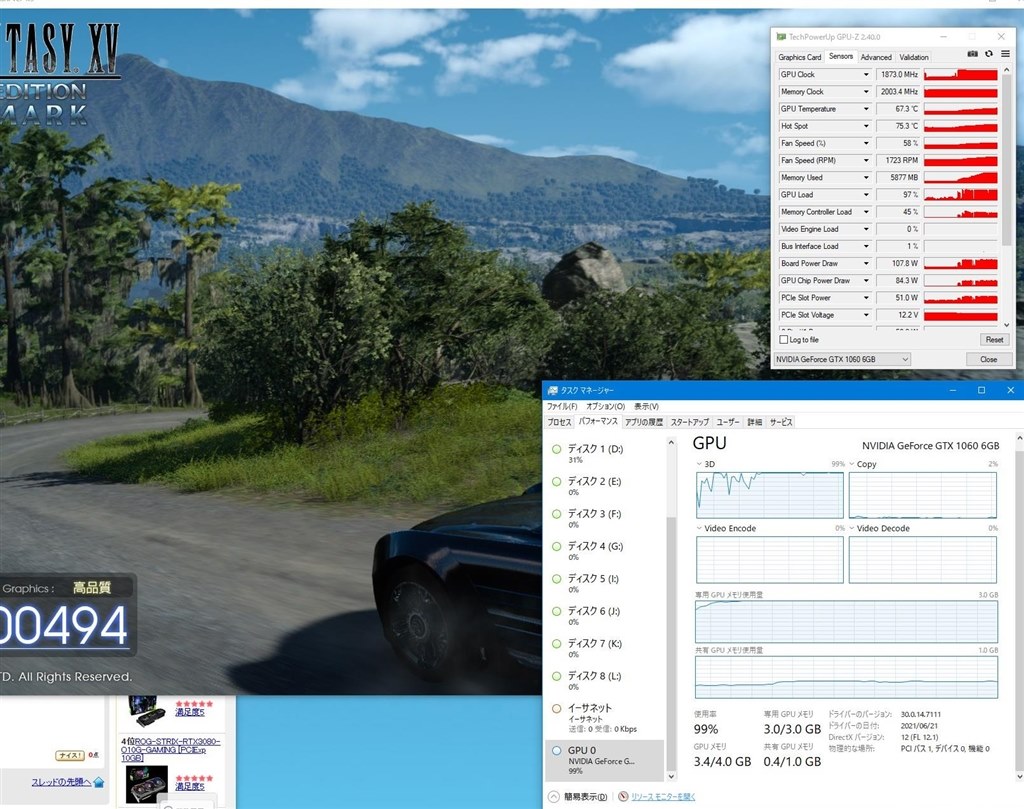
Task: Switch to 詳細 tab in Task Manager
Action: point(755,422)
